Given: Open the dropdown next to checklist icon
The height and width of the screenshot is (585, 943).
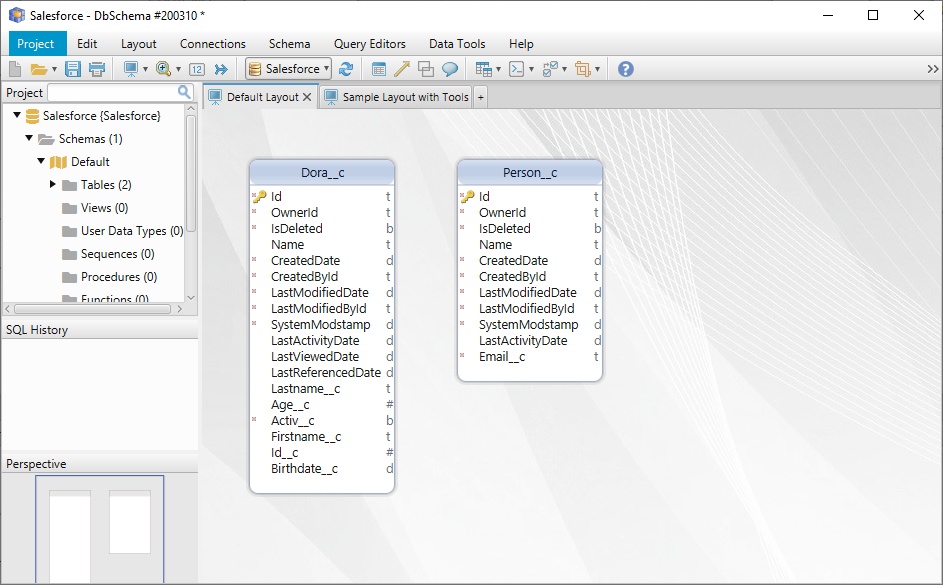Looking at the screenshot, I should [x=564, y=69].
